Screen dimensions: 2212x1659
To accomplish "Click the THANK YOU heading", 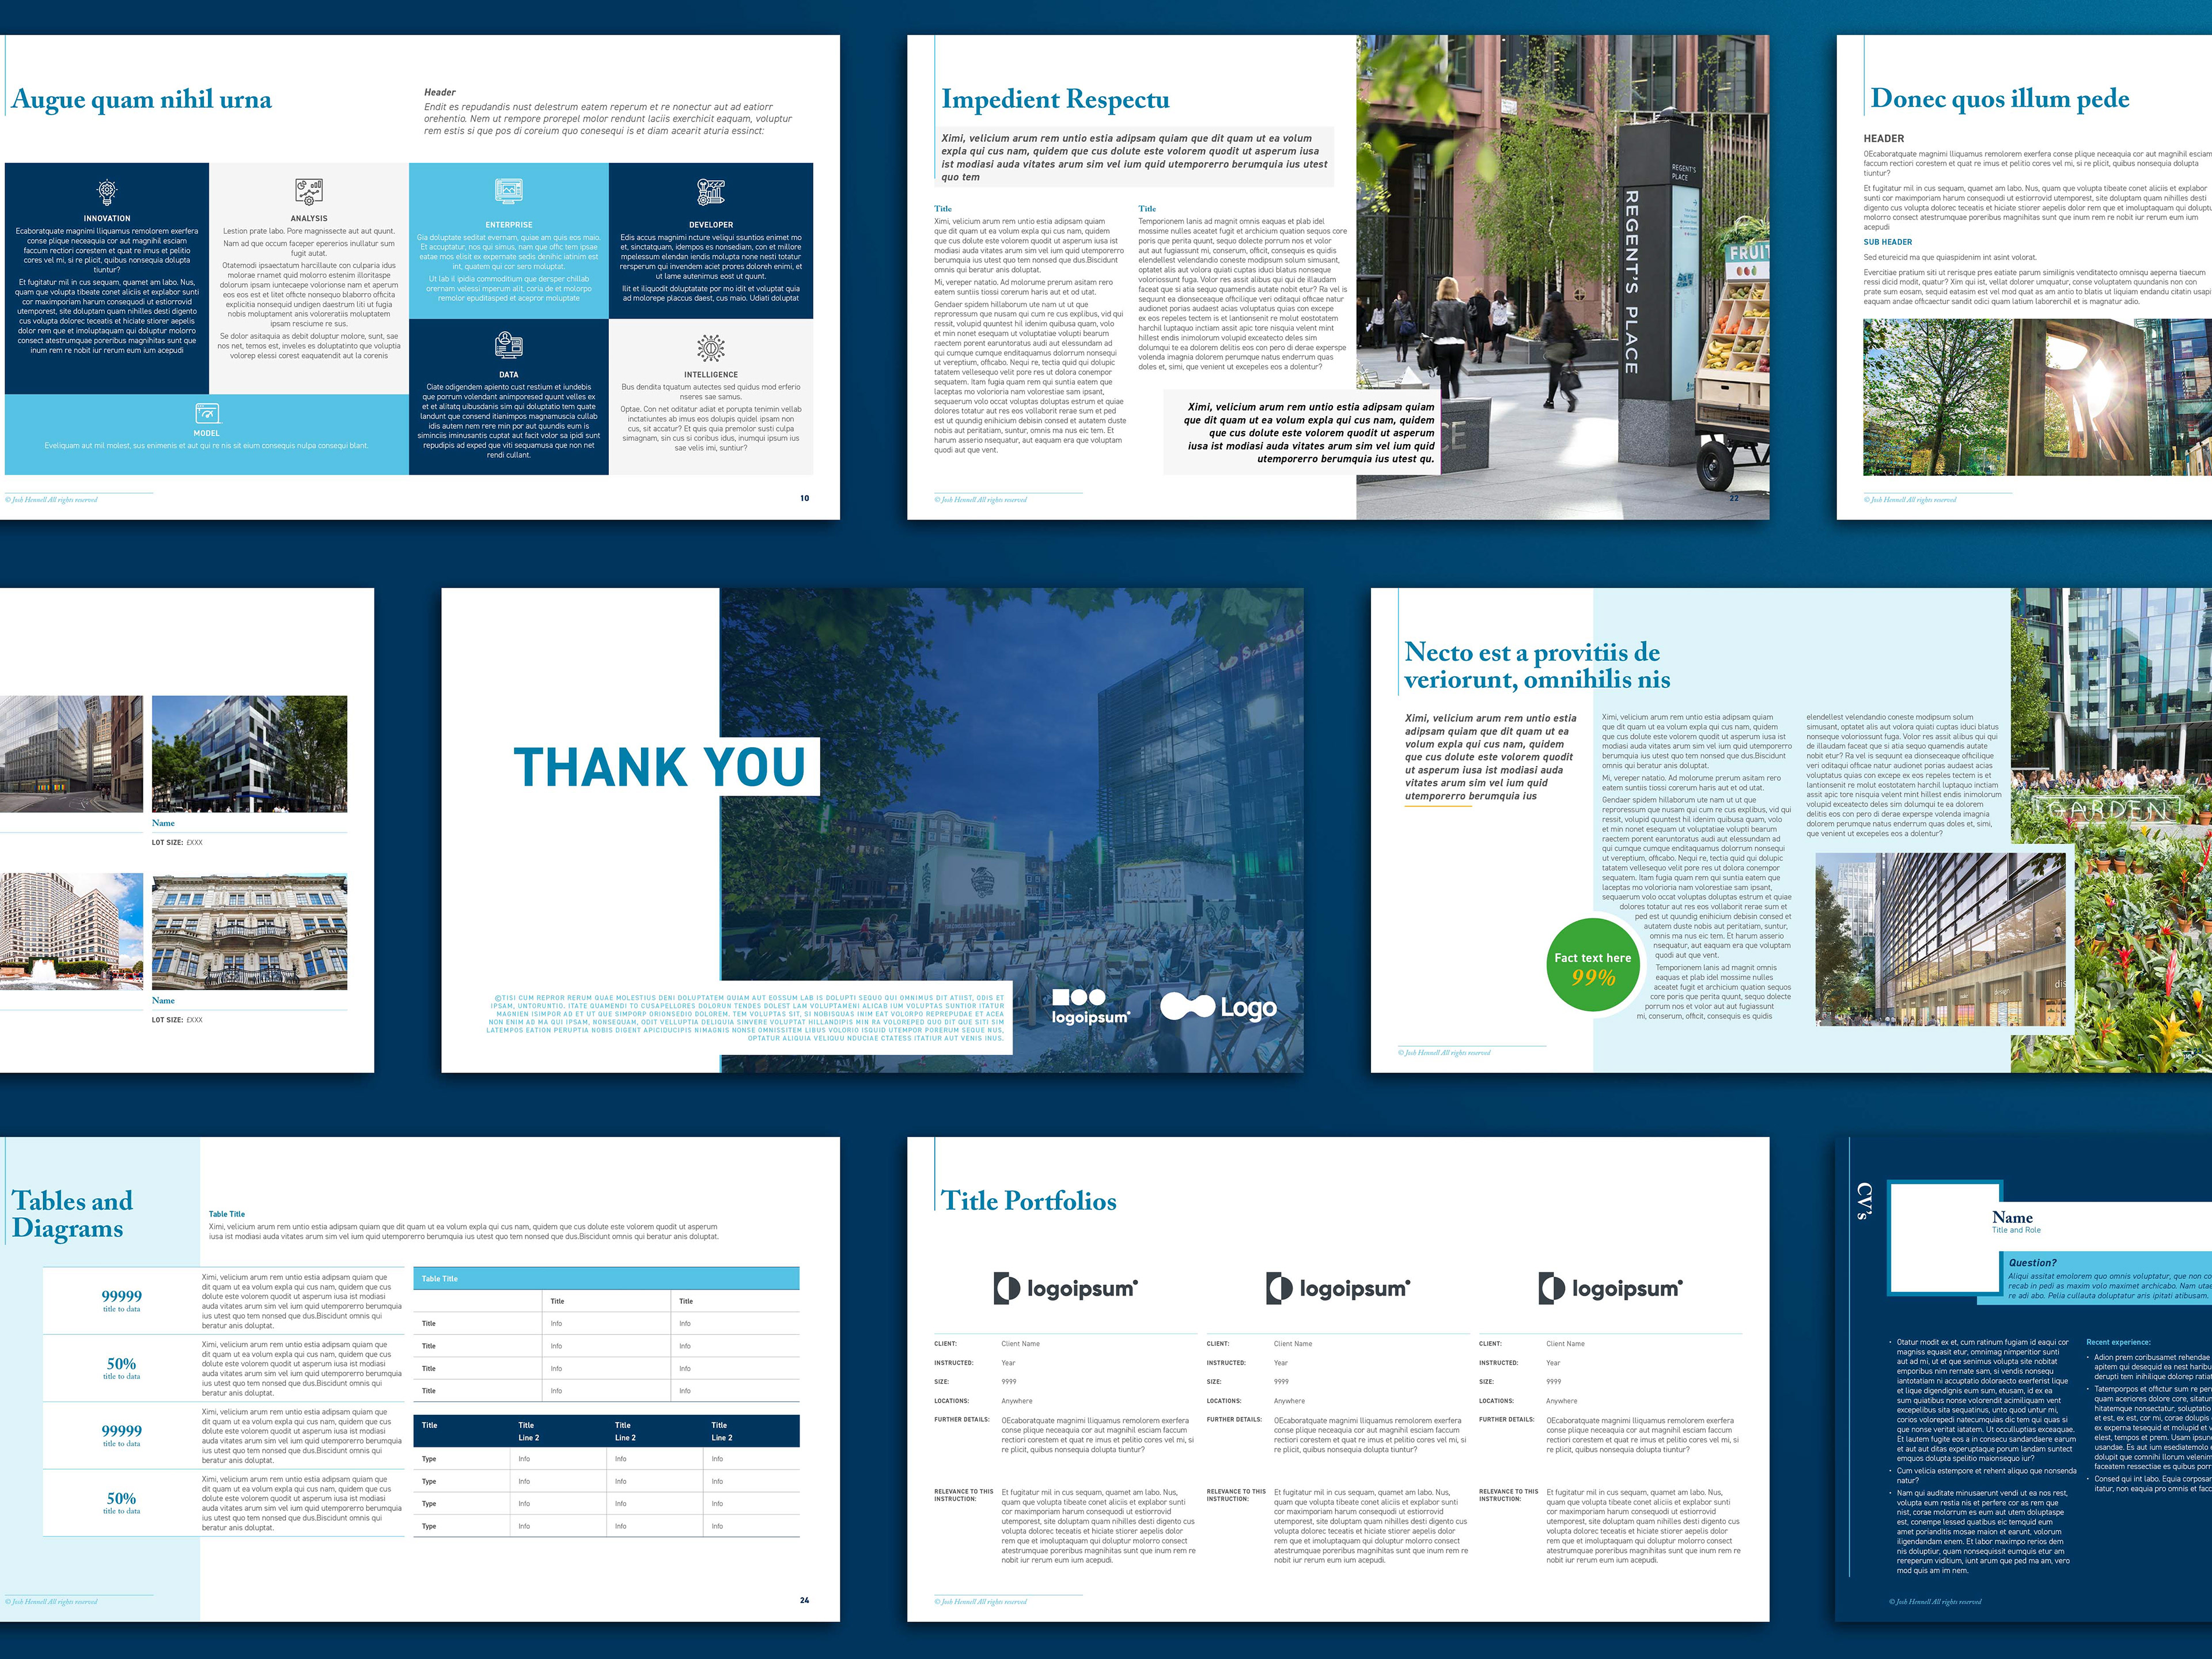I will (x=660, y=768).
